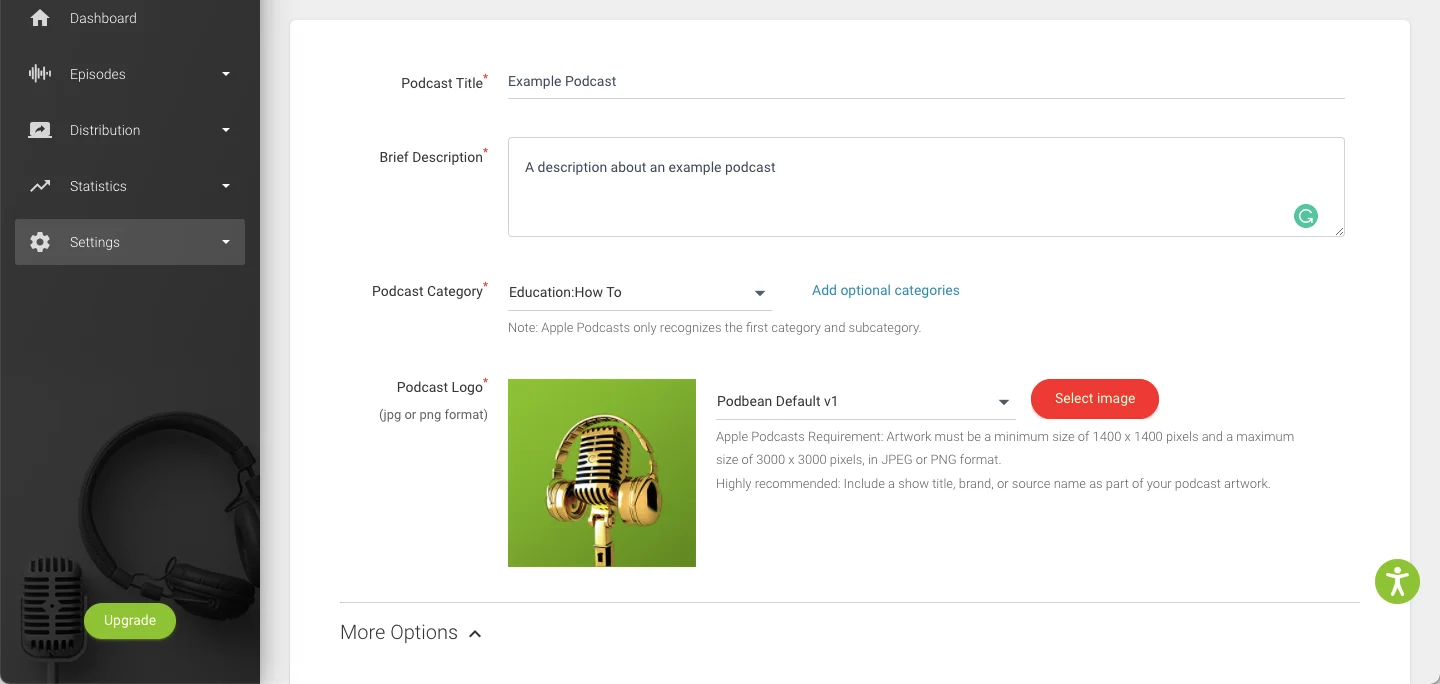Screen dimensions: 1440x684
Task: Click the Grammarly icon in the description box
Action: (1305, 216)
